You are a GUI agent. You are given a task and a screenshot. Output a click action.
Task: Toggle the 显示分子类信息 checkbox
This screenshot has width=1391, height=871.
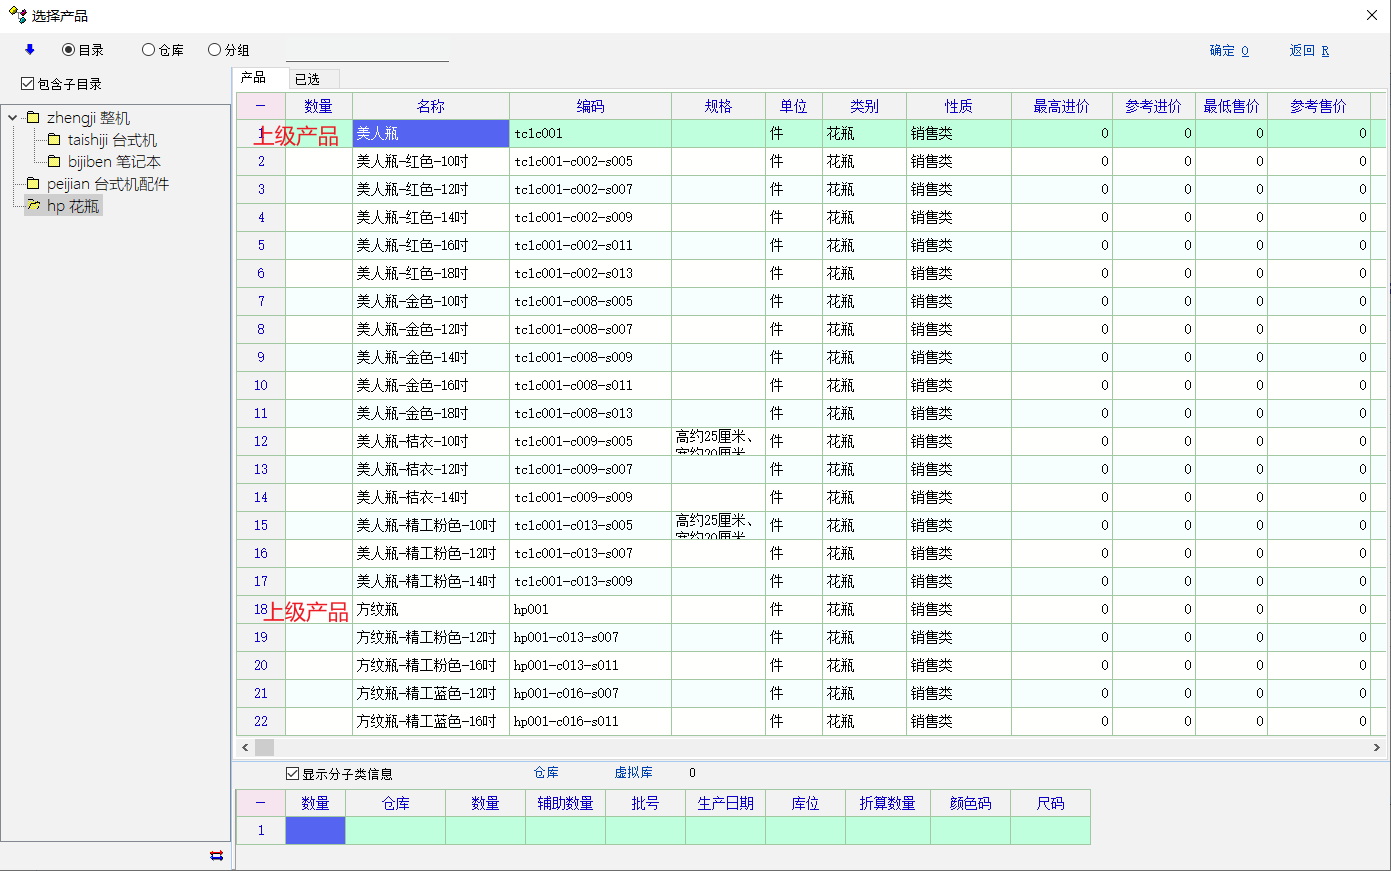click(293, 774)
